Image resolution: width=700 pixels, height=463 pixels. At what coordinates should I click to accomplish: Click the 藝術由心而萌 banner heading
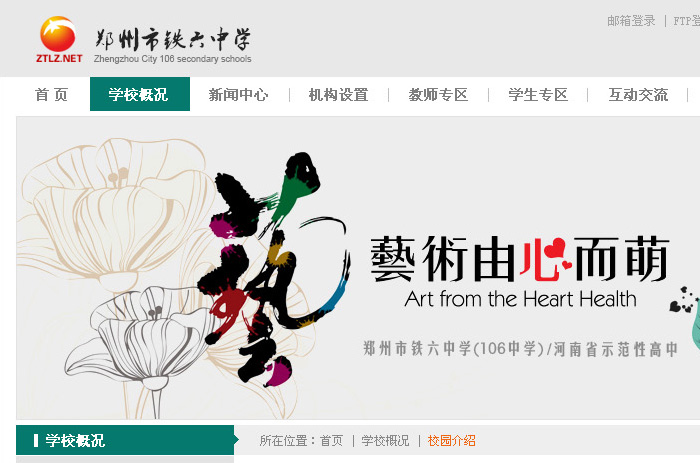[520, 259]
